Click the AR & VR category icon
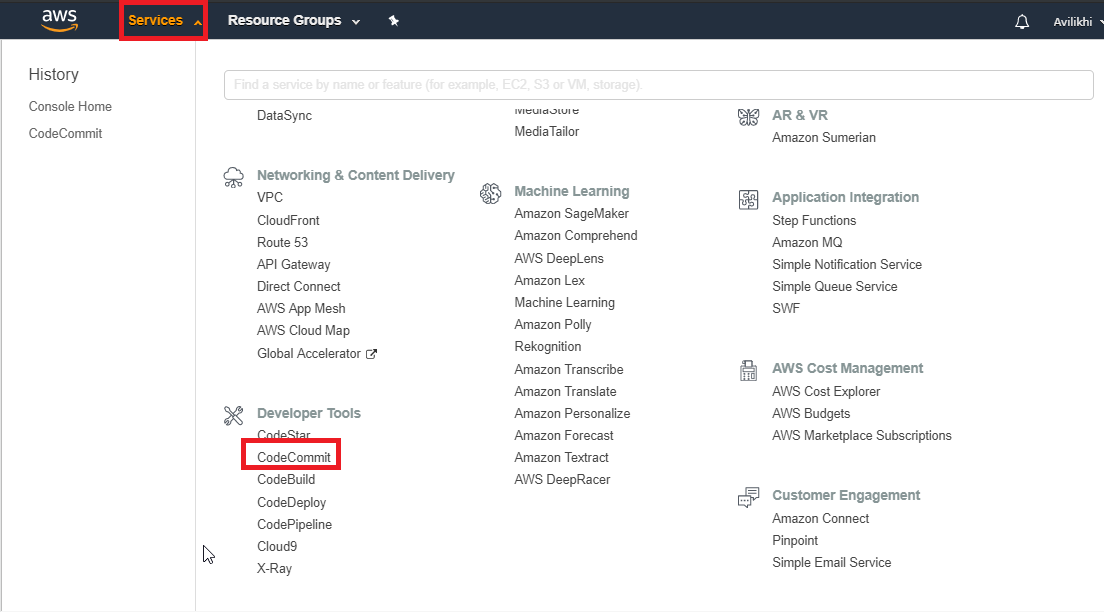Image resolution: width=1104 pixels, height=612 pixels. pos(748,116)
